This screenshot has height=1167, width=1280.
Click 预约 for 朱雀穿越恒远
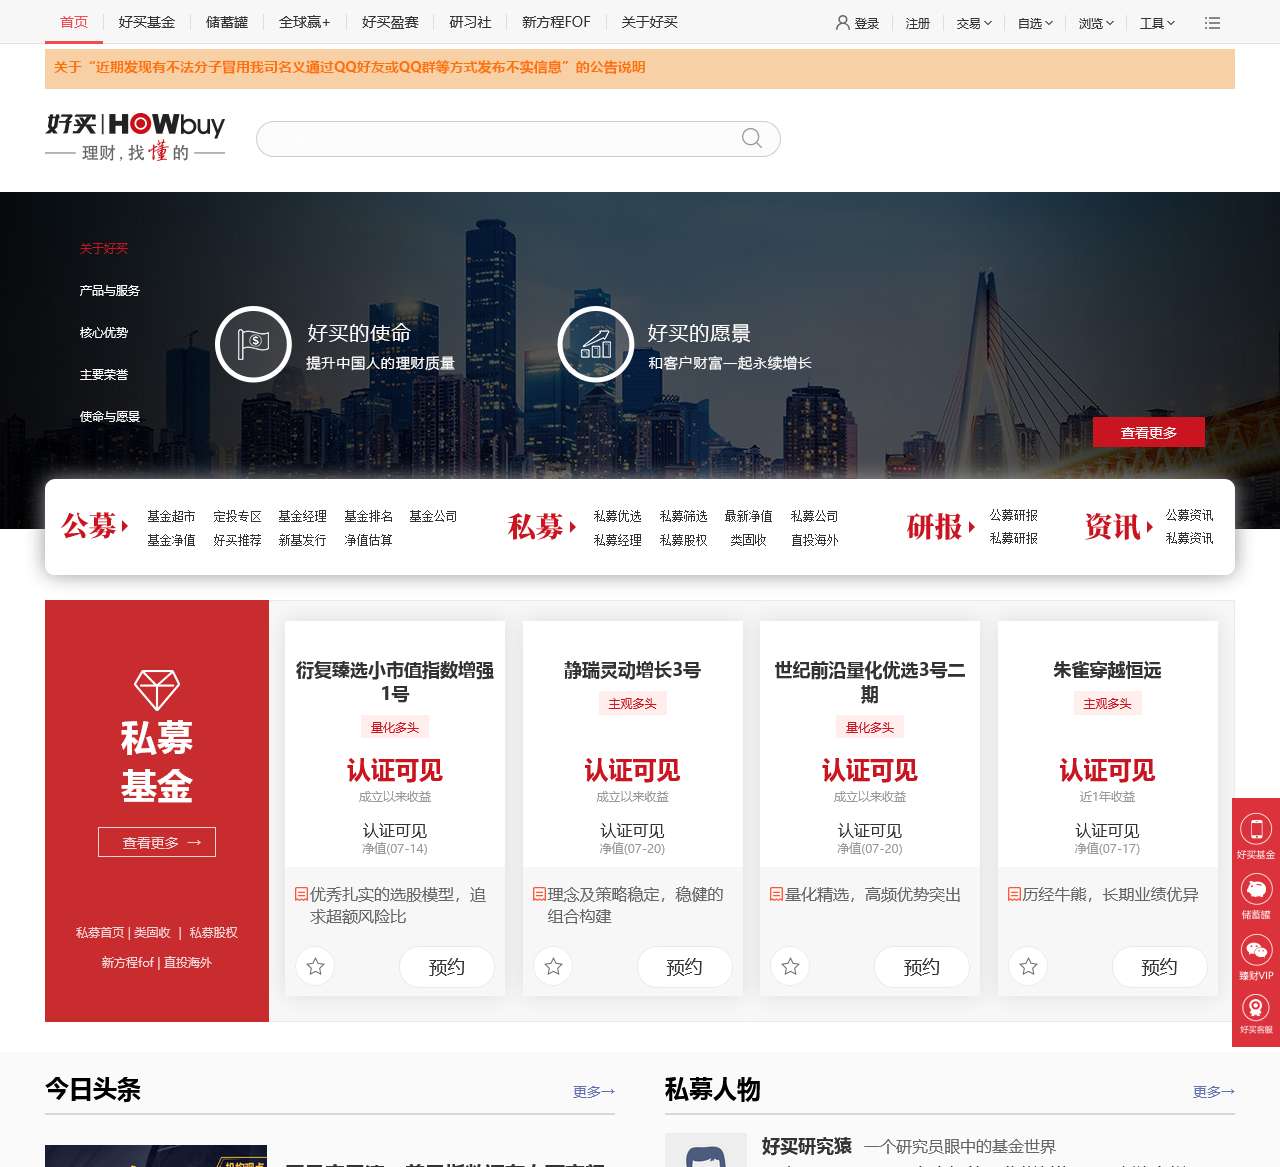pyautogui.click(x=1159, y=966)
